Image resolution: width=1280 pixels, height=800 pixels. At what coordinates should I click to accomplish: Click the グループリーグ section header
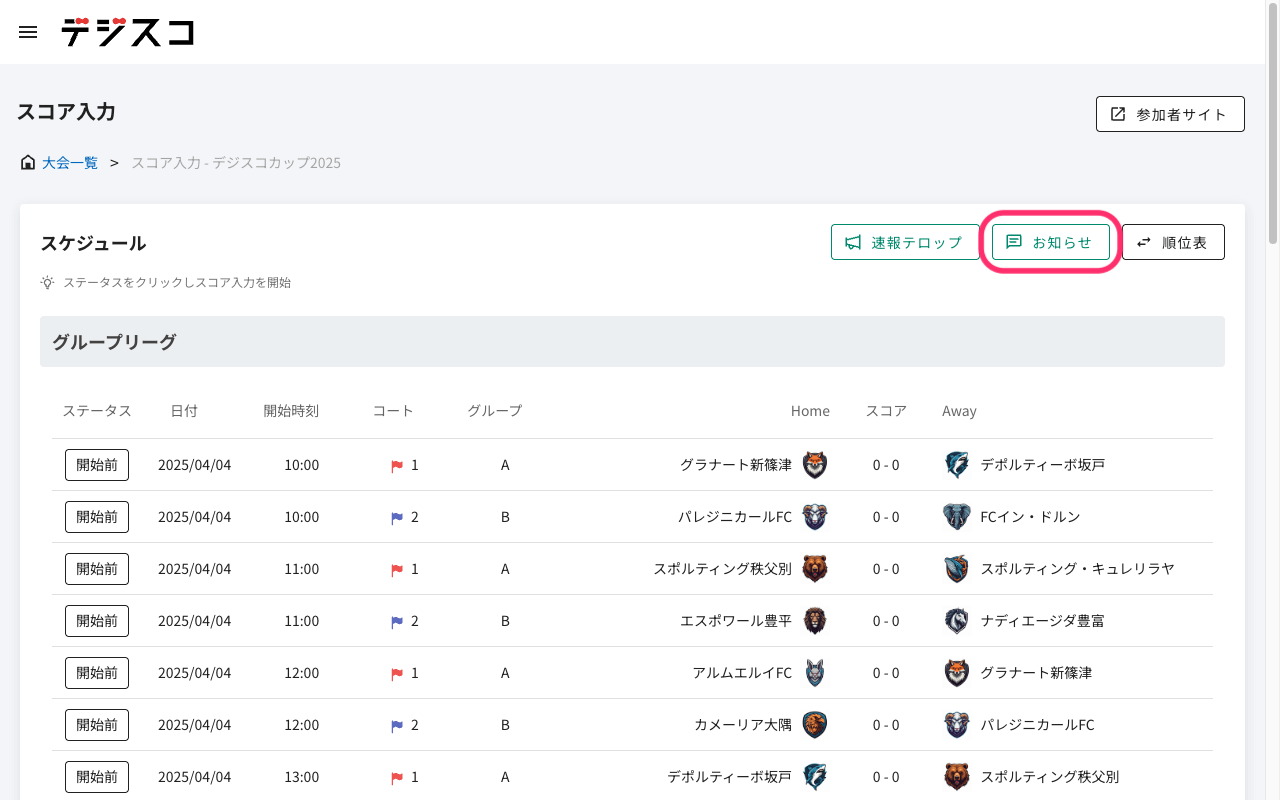coord(632,342)
